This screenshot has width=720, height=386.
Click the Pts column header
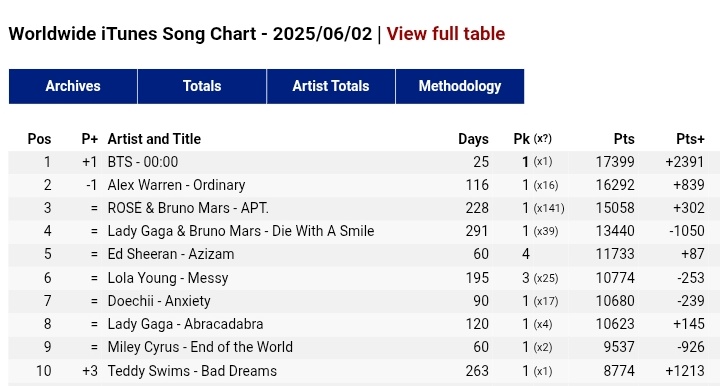click(624, 139)
